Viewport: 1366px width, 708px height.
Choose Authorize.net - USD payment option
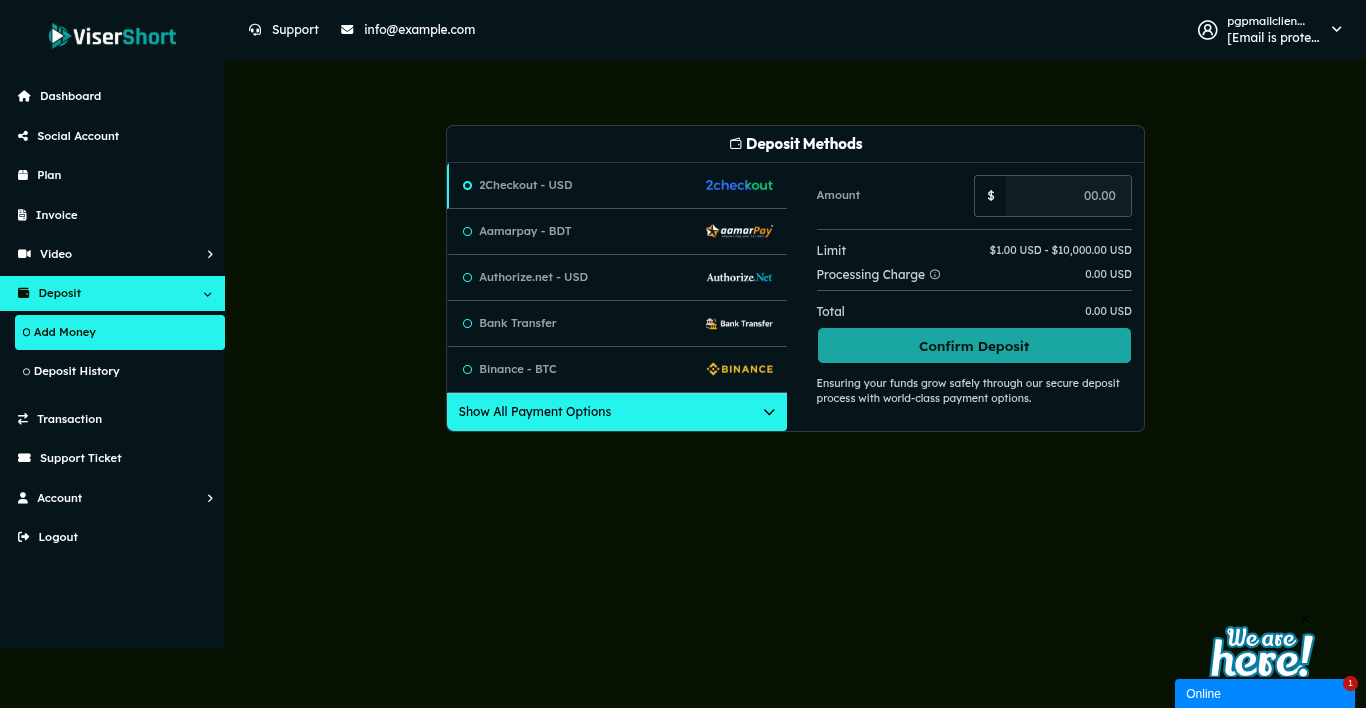pos(533,277)
